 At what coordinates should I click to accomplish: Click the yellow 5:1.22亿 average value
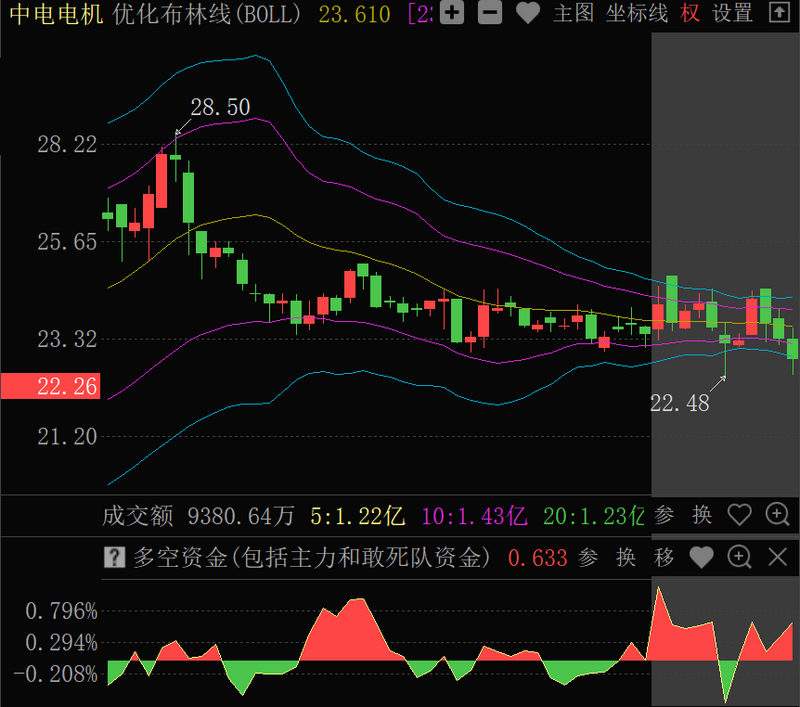point(358,516)
